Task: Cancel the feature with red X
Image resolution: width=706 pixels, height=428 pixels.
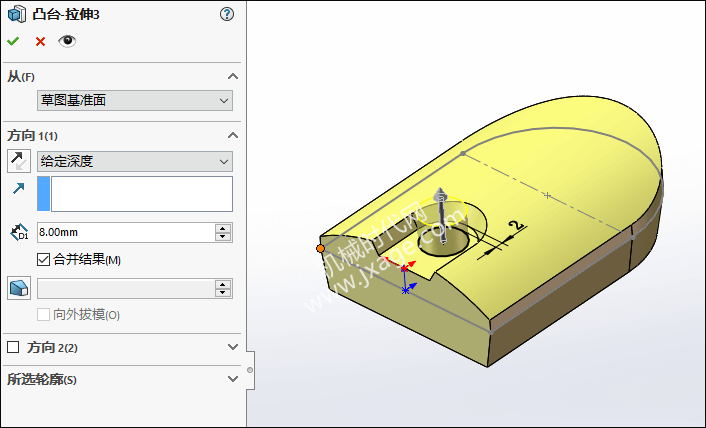Action: pos(41,41)
